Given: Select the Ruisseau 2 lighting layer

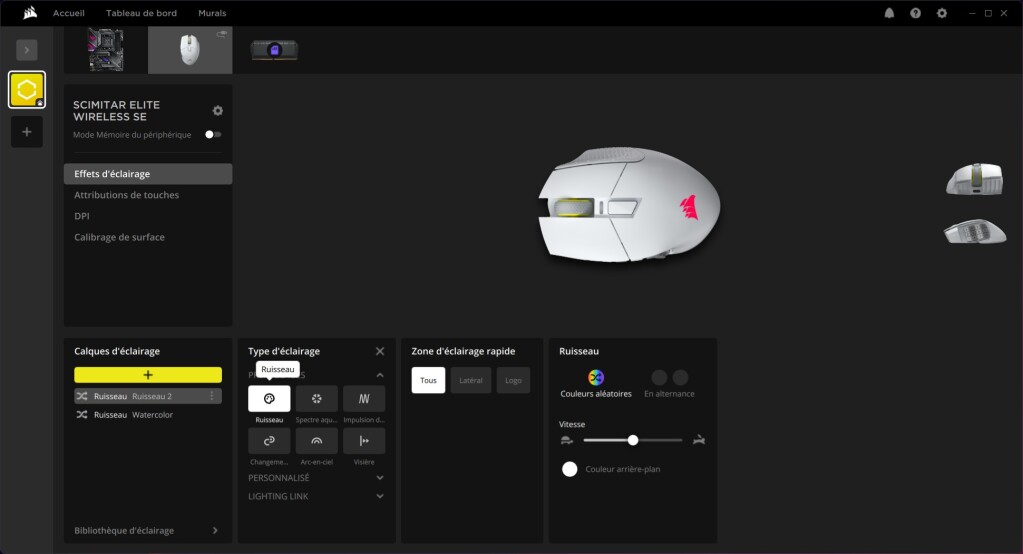Looking at the screenshot, I should click(x=148, y=396).
